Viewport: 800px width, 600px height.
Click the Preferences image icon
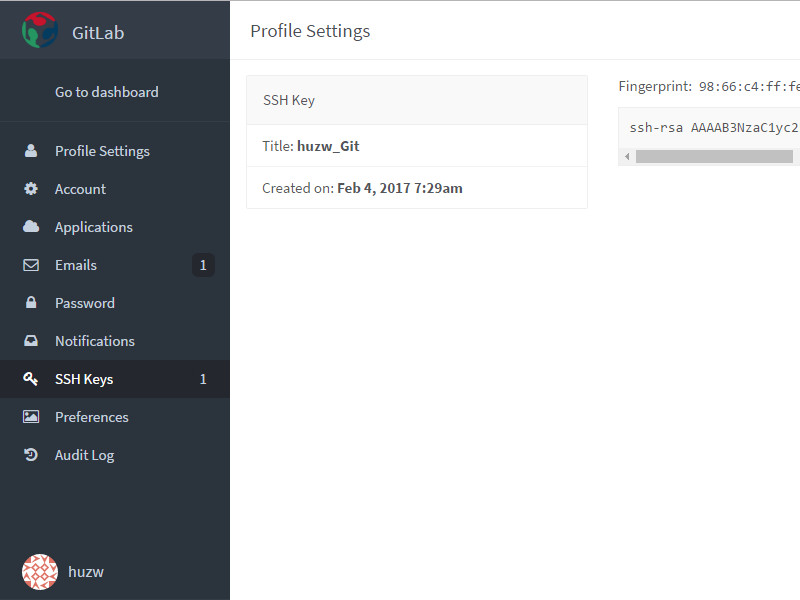point(31,417)
